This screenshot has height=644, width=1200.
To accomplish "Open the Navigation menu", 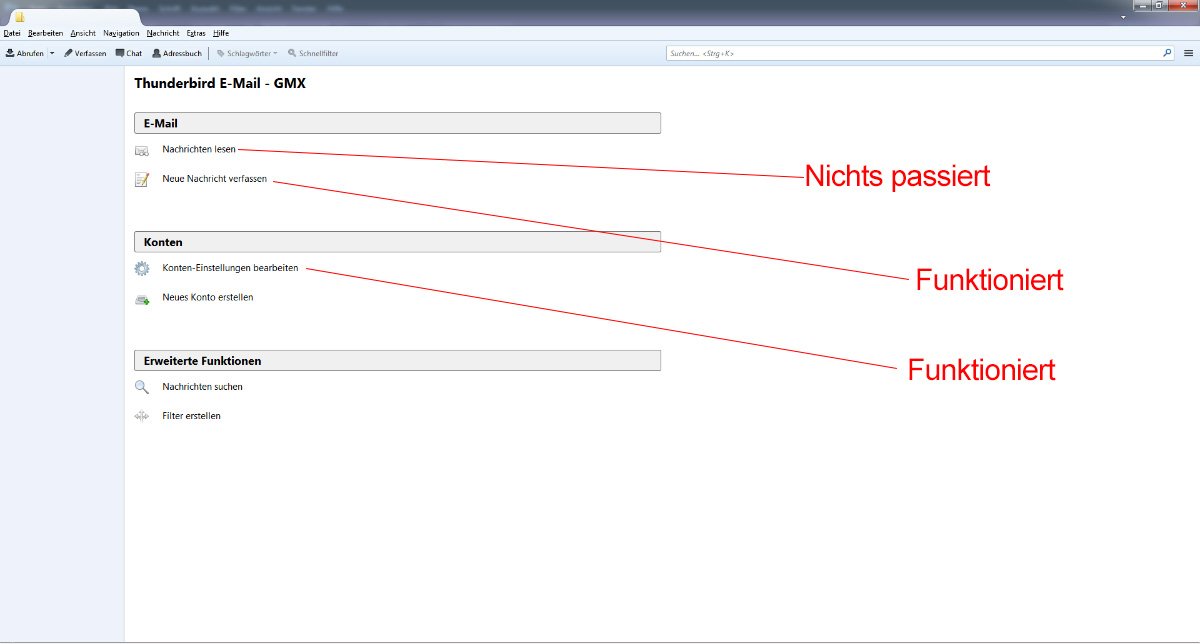I will (x=121, y=33).
